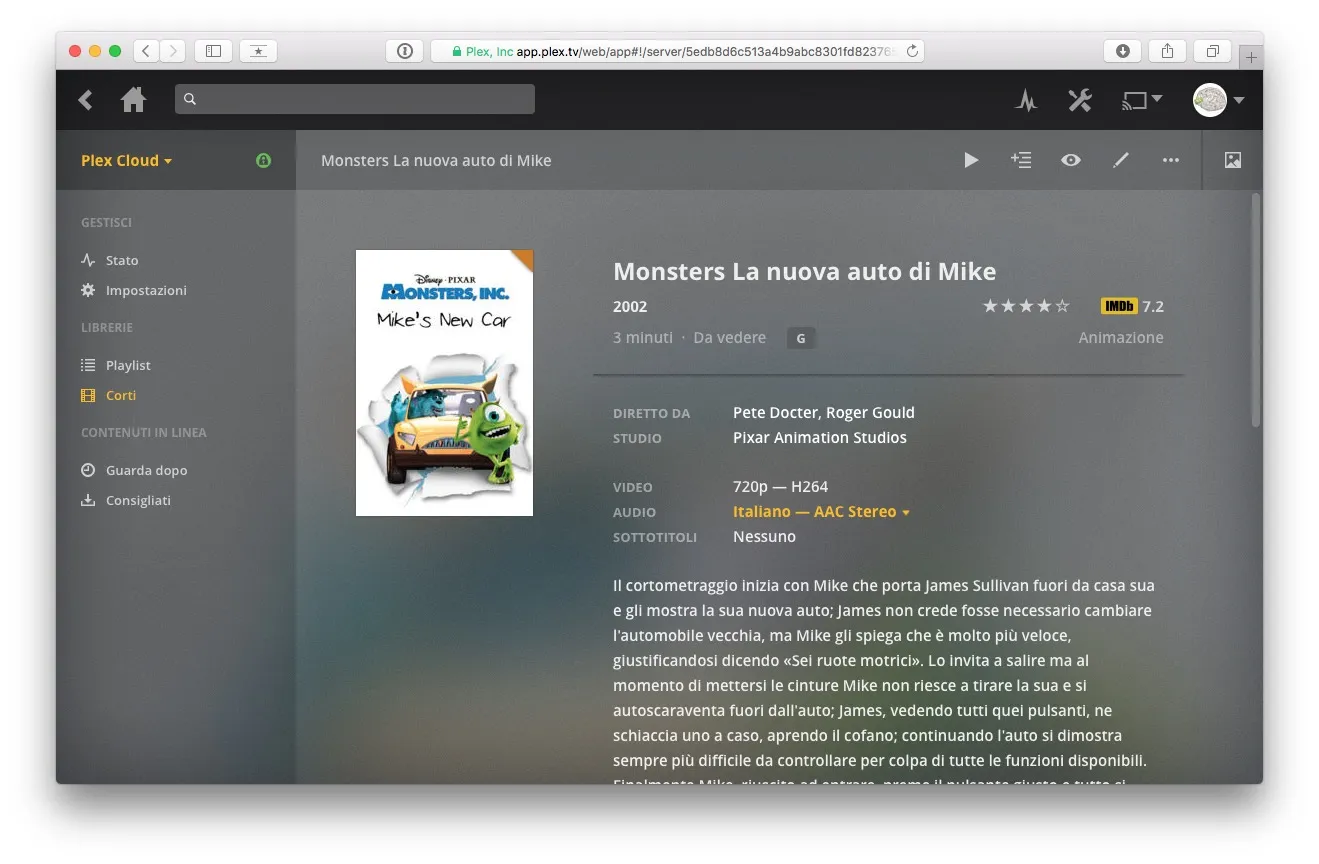The height and width of the screenshot is (864, 1319).
Task: Open the artwork image icon
Action: tap(1233, 160)
